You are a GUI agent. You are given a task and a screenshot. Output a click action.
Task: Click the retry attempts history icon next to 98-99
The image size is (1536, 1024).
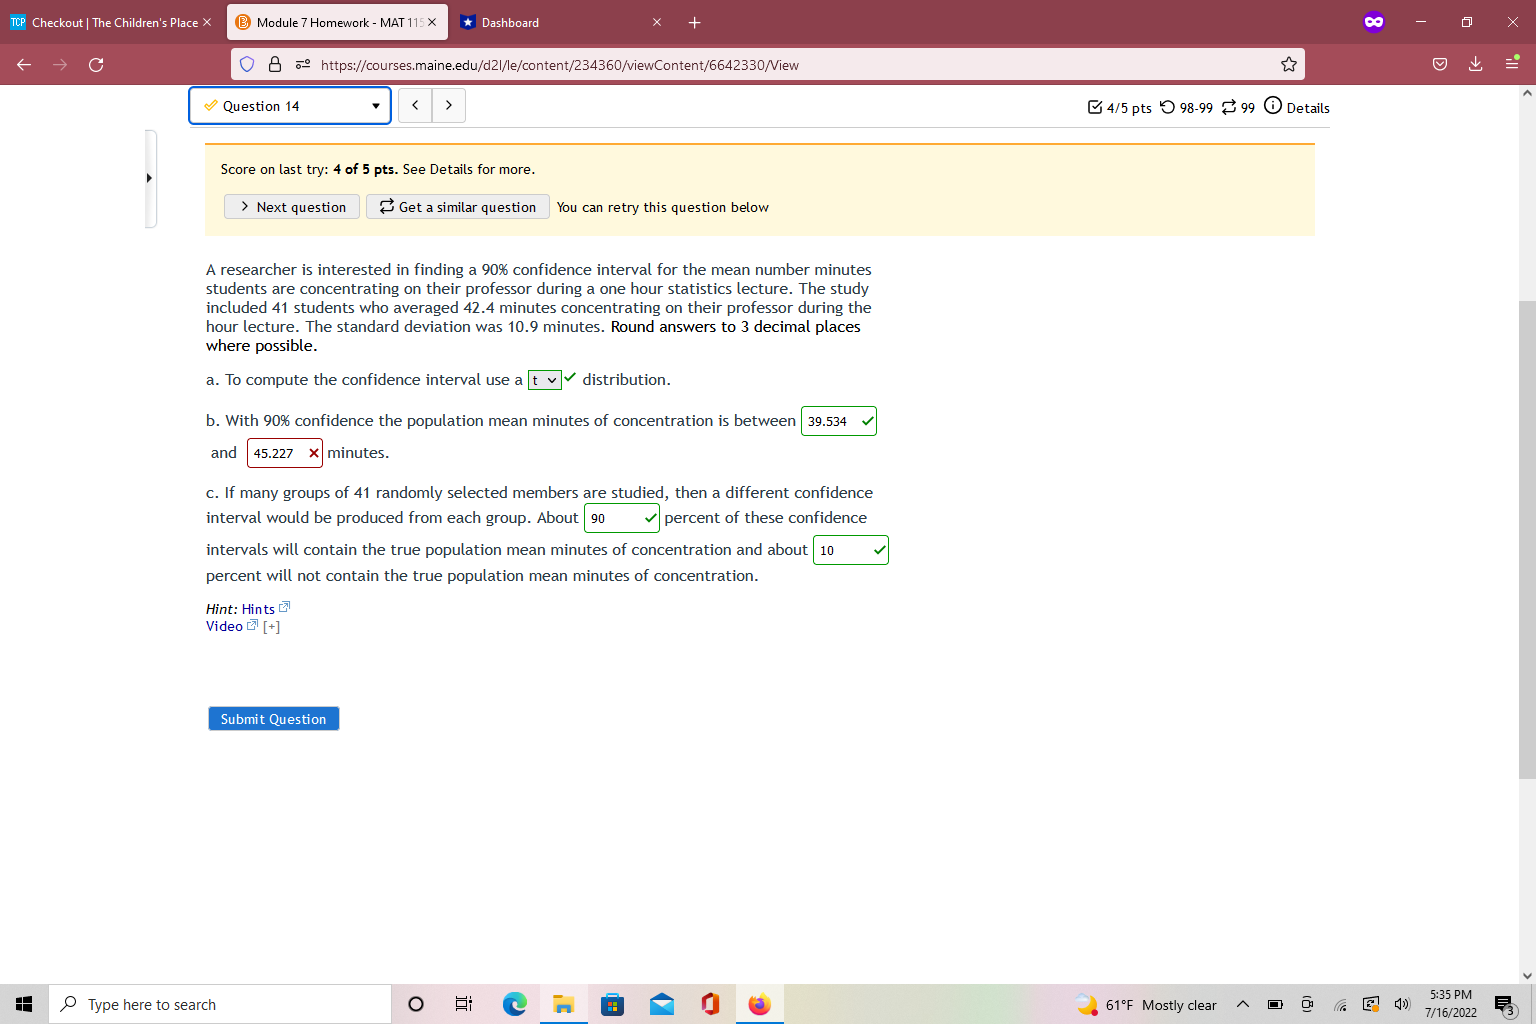coord(1167,106)
